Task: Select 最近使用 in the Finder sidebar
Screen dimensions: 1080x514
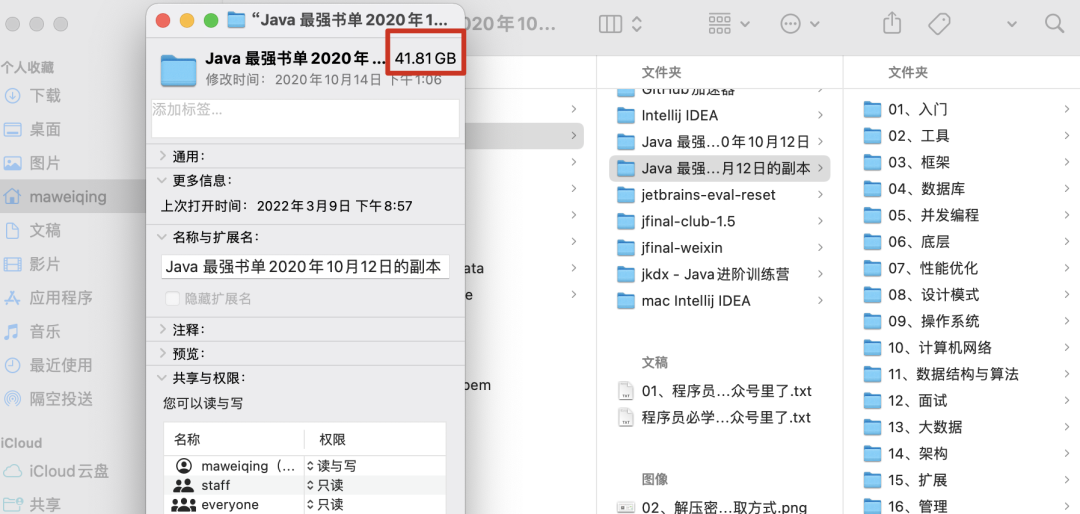Action: click(x=61, y=365)
